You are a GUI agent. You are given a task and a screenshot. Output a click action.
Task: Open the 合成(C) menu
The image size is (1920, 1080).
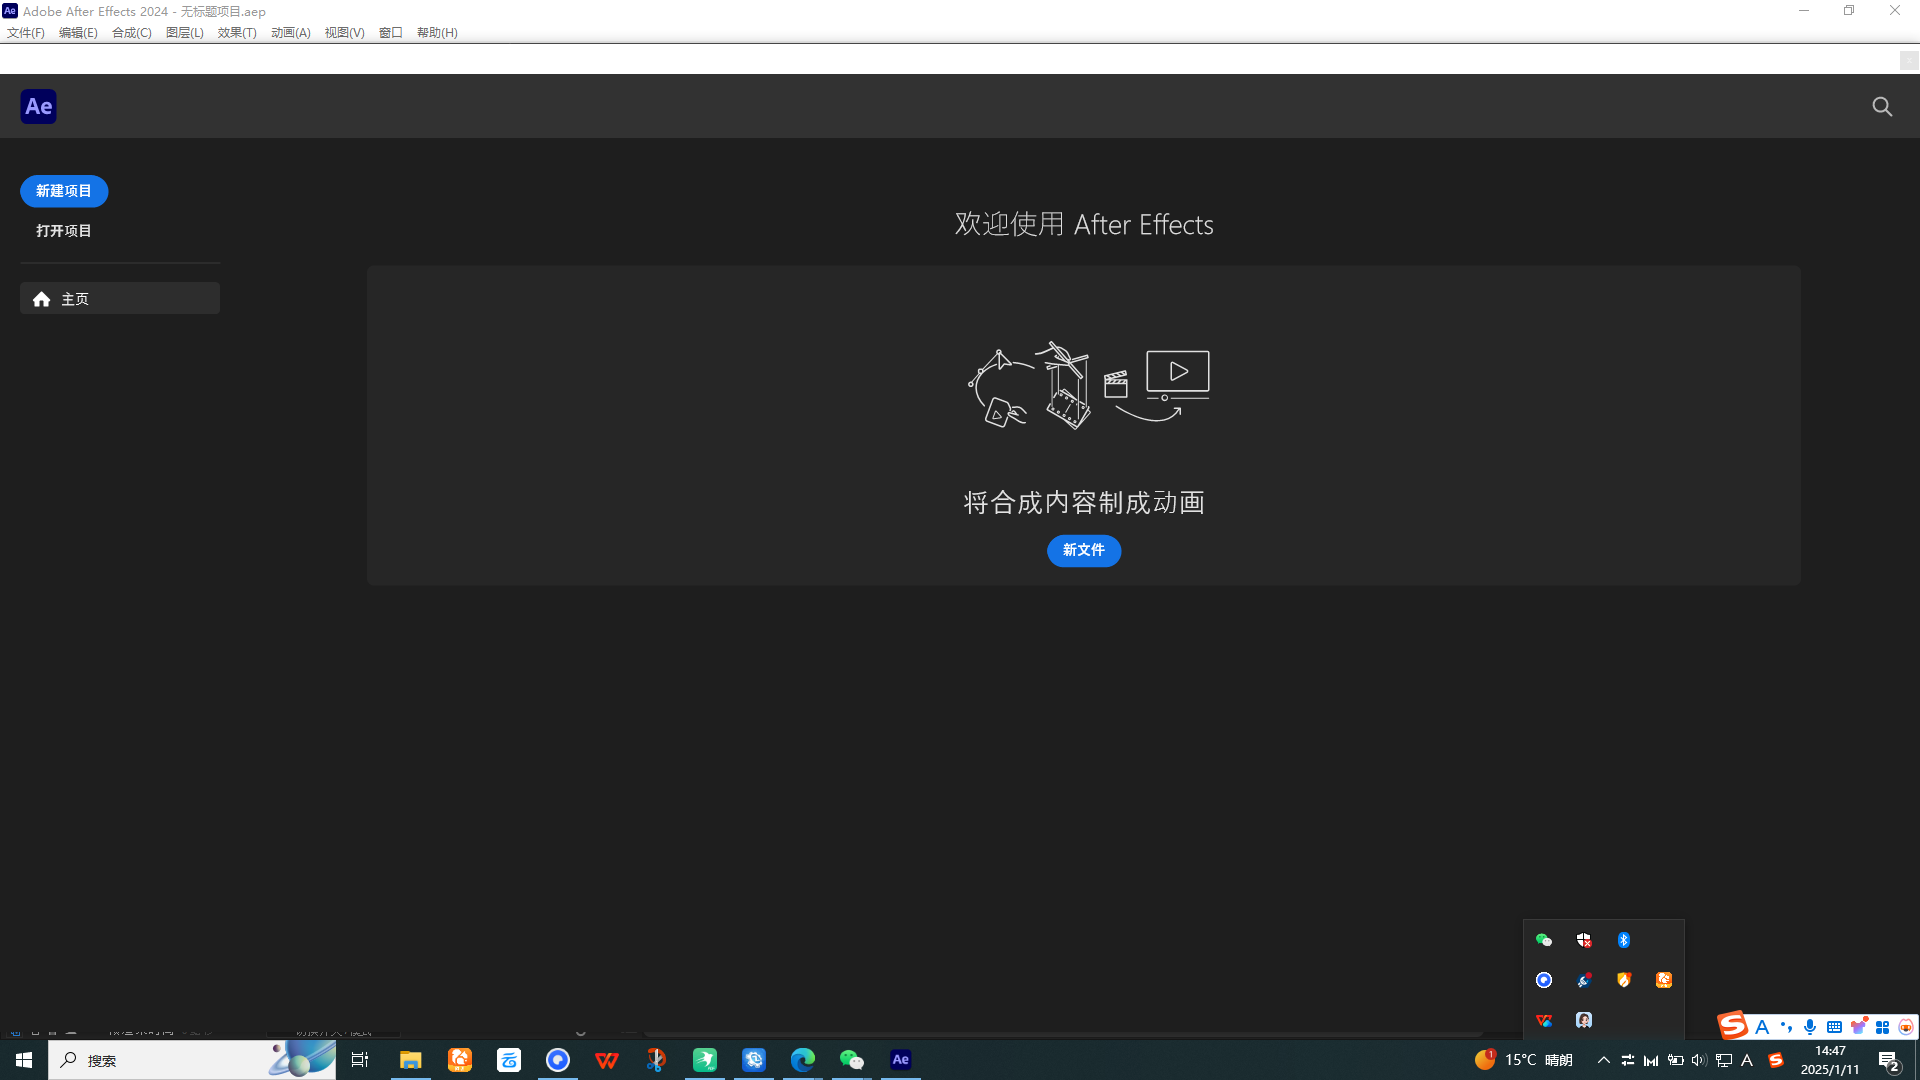click(x=131, y=32)
